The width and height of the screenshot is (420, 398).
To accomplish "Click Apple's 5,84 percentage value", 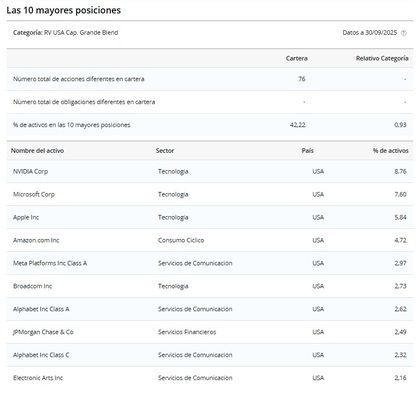I will coord(400,217).
